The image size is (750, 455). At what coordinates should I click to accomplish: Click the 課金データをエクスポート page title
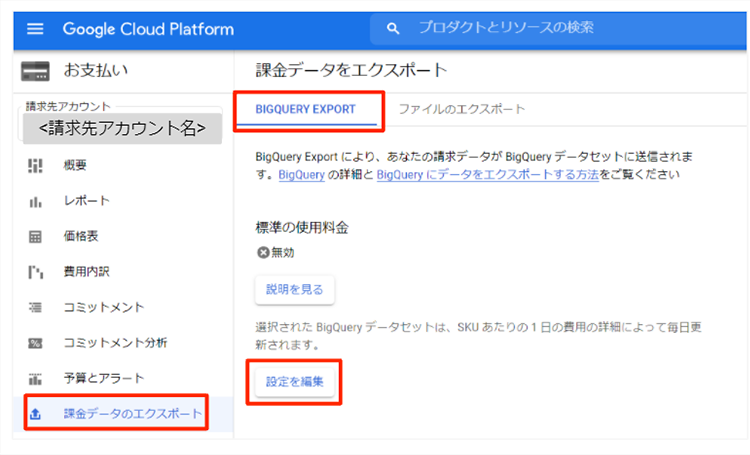[352, 70]
